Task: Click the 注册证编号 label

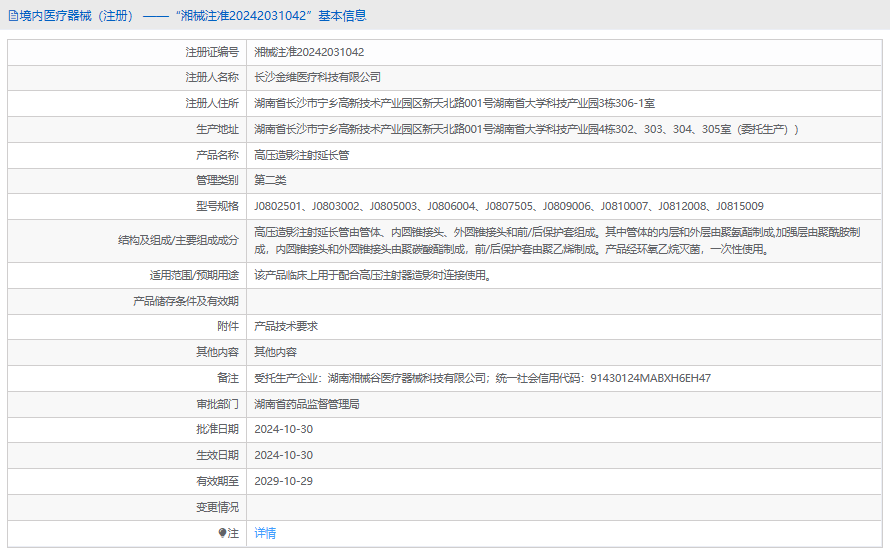Action: pos(212,52)
